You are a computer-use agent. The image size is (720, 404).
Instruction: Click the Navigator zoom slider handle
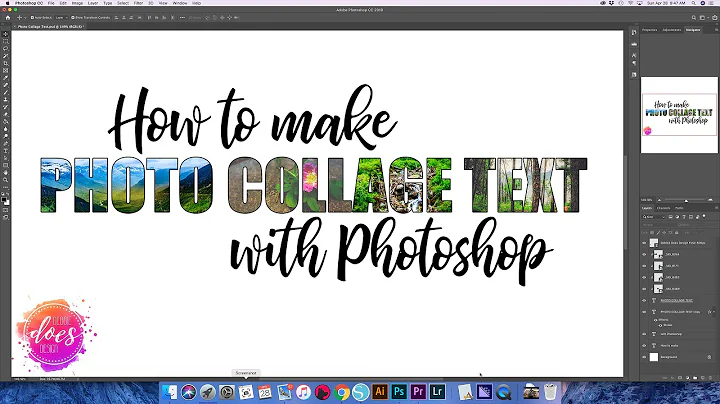click(686, 201)
